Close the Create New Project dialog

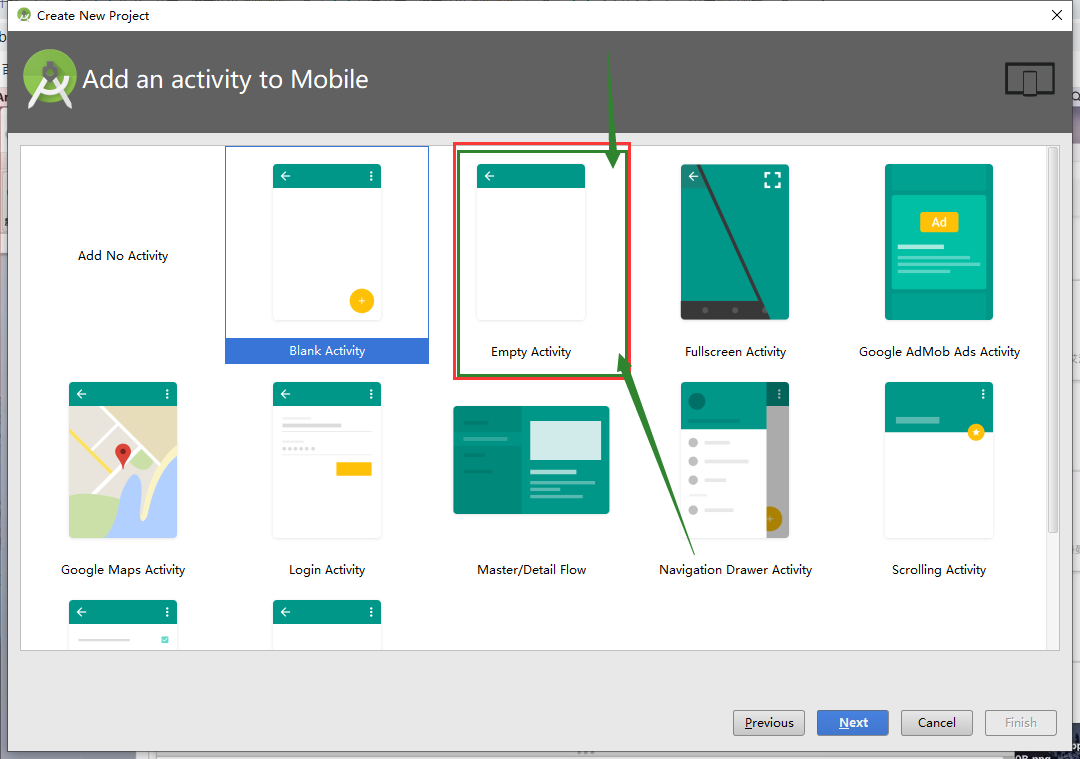1057,15
